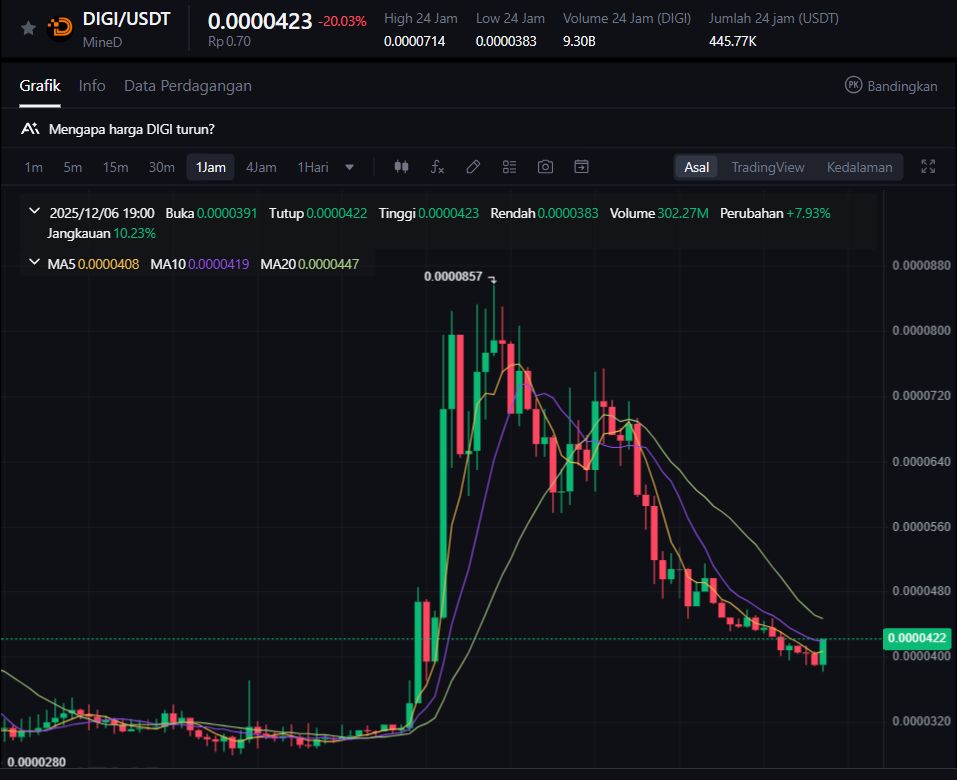Switch chart mode to TradingView
The width and height of the screenshot is (957, 780).
tap(767, 167)
